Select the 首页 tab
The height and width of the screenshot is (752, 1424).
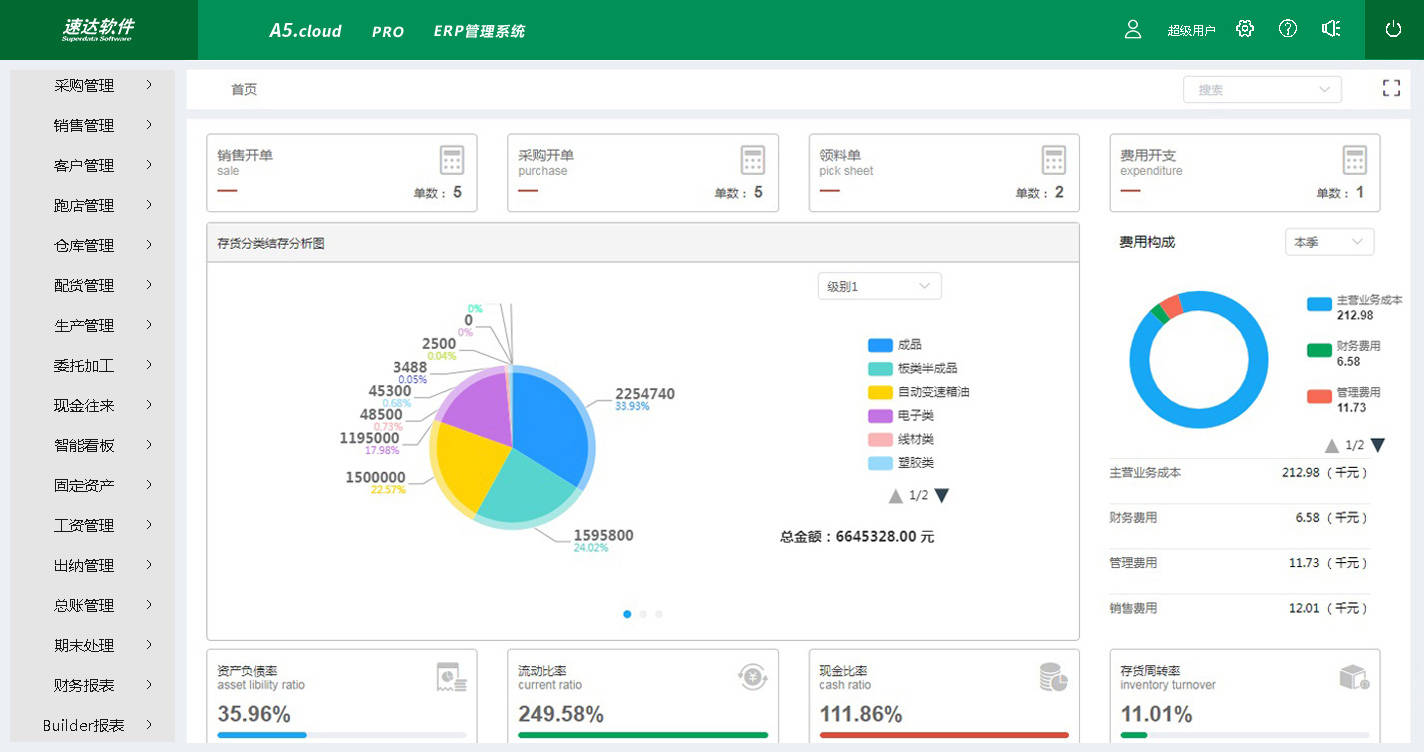tap(243, 89)
